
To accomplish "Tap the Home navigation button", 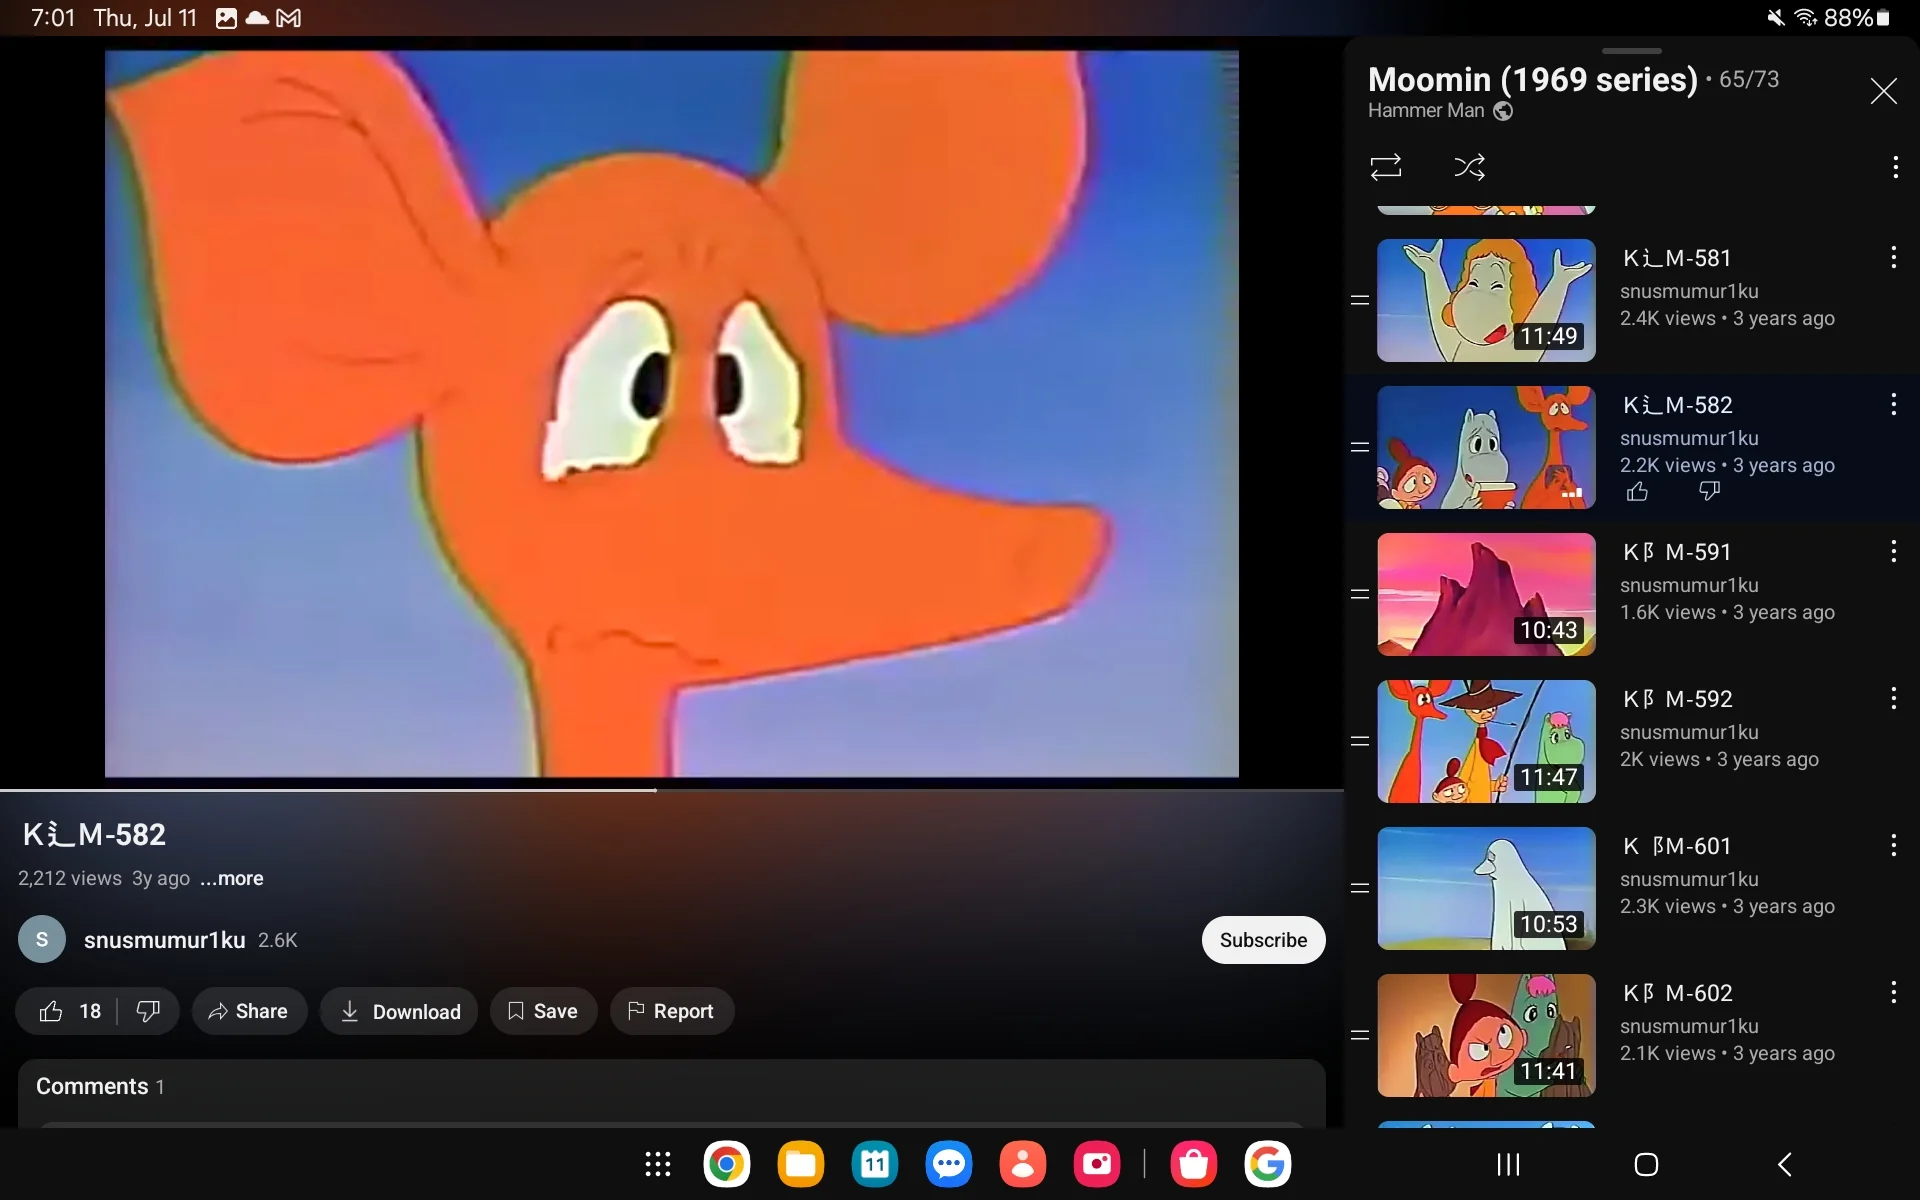I will click(1646, 1164).
